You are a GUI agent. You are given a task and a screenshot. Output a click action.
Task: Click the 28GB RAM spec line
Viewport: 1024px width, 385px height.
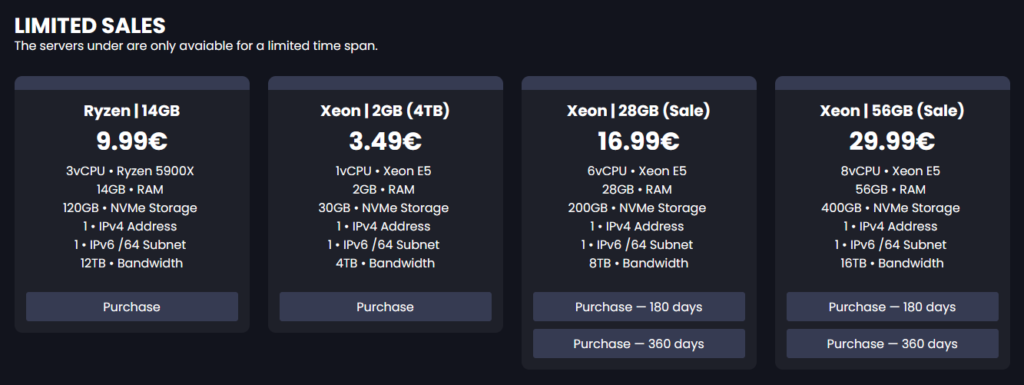(x=639, y=190)
